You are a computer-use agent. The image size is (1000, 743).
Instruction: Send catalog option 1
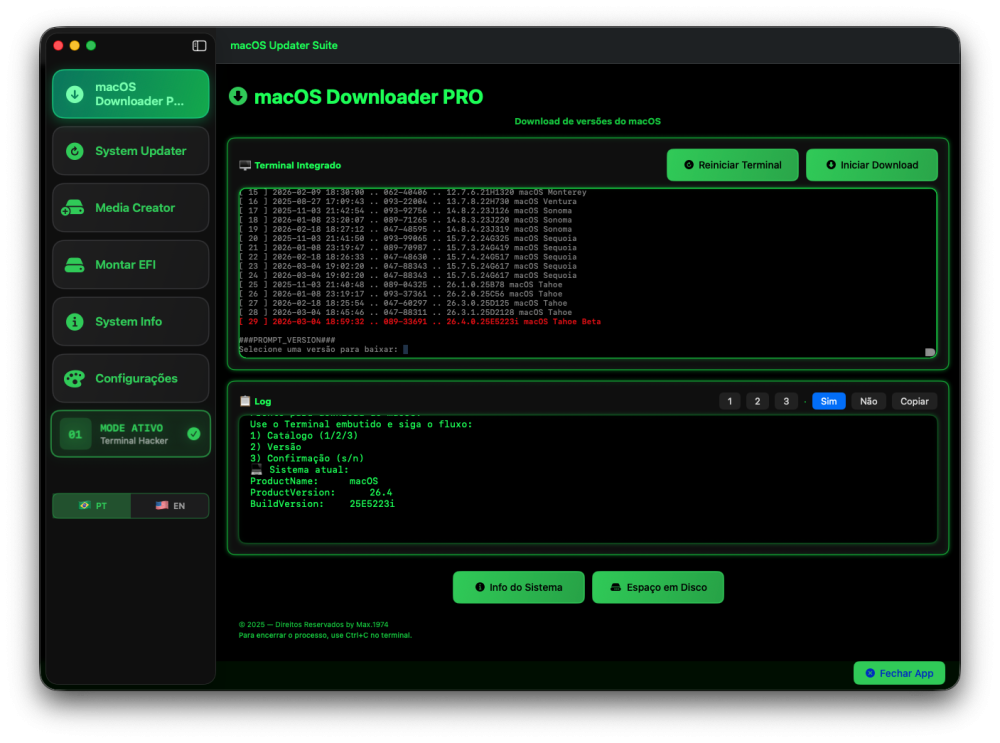(730, 401)
